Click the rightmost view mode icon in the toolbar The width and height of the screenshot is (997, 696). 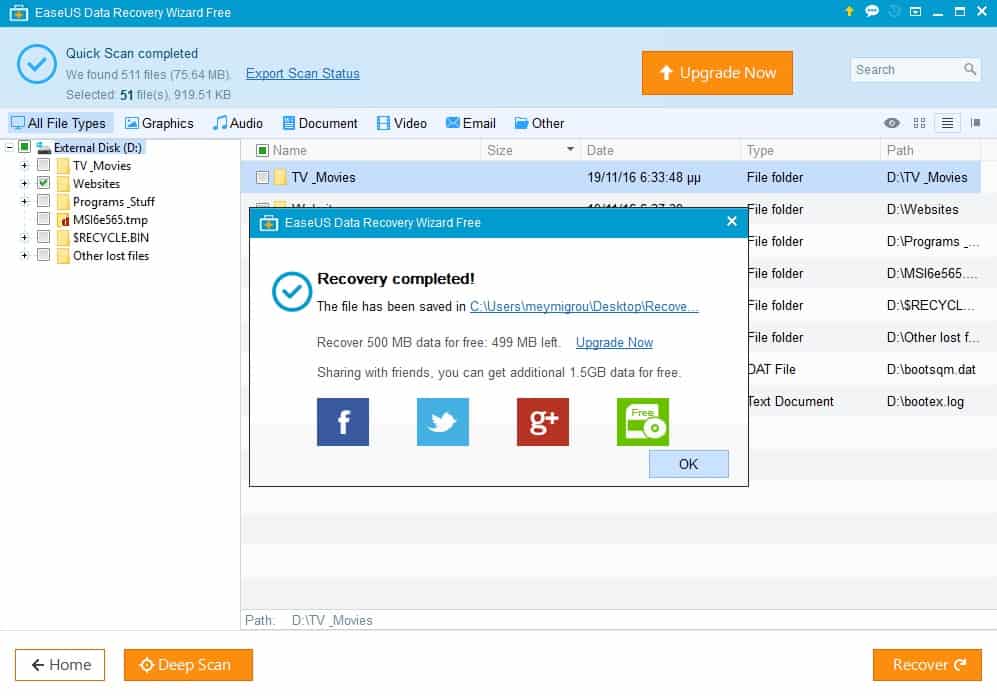(x=975, y=123)
